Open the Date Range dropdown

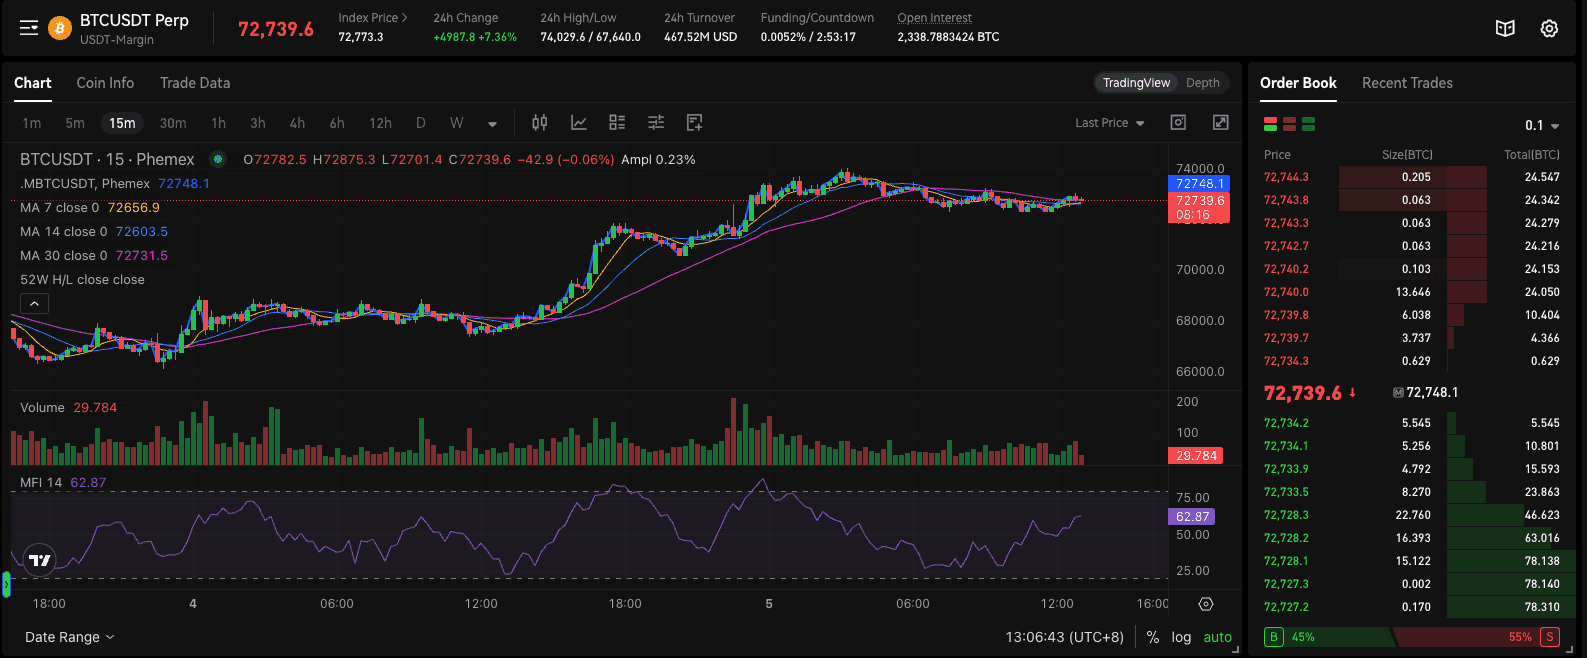(69, 637)
